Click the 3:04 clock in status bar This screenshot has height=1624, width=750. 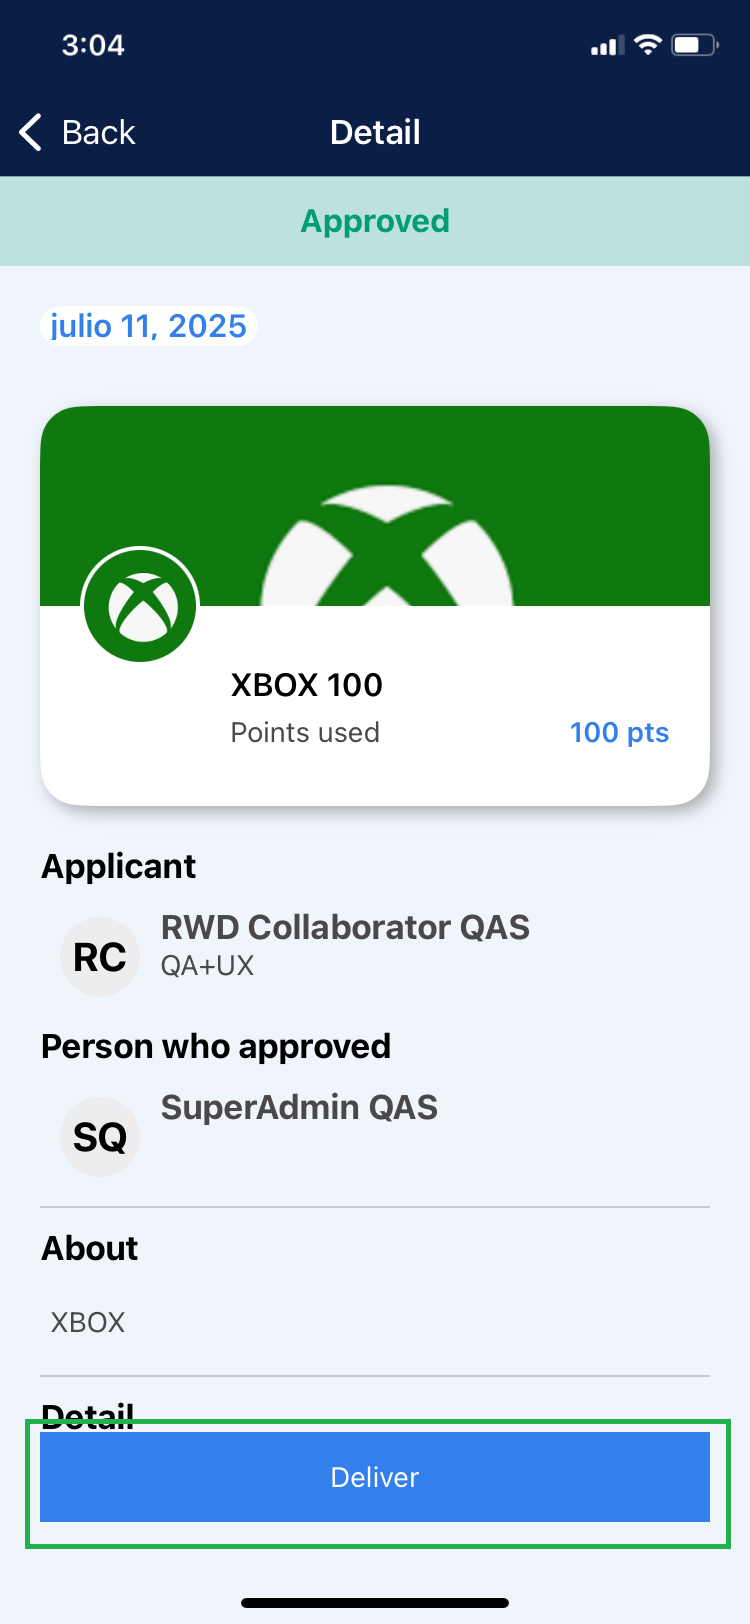point(93,45)
